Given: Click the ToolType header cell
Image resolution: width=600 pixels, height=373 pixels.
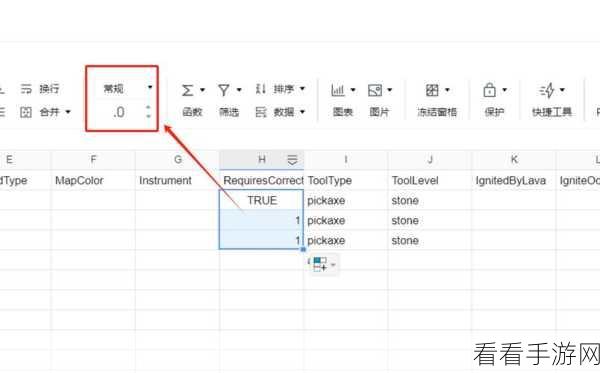Looking at the screenshot, I should 346,180.
